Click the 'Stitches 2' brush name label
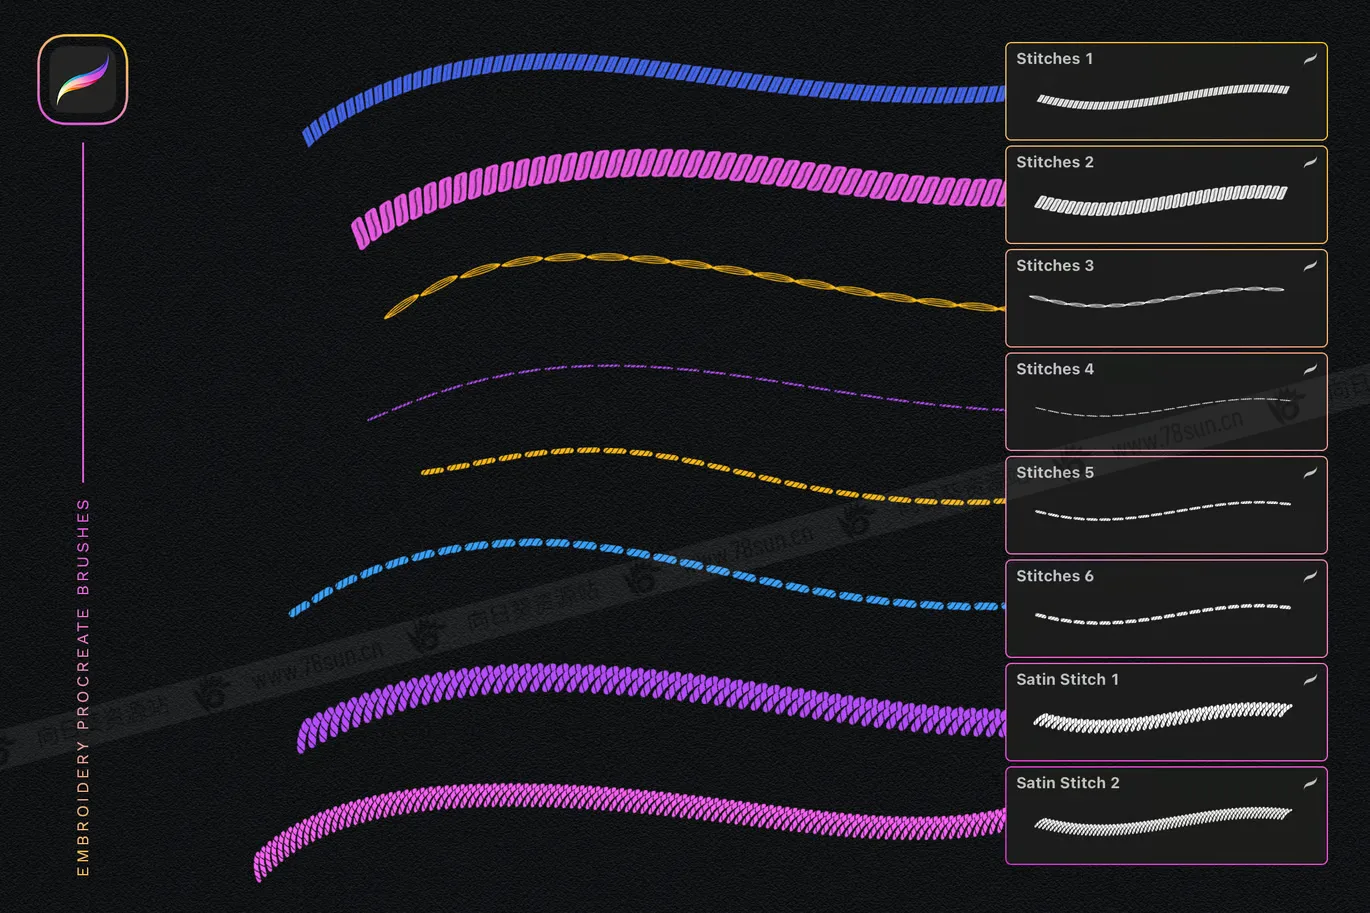 click(1054, 162)
